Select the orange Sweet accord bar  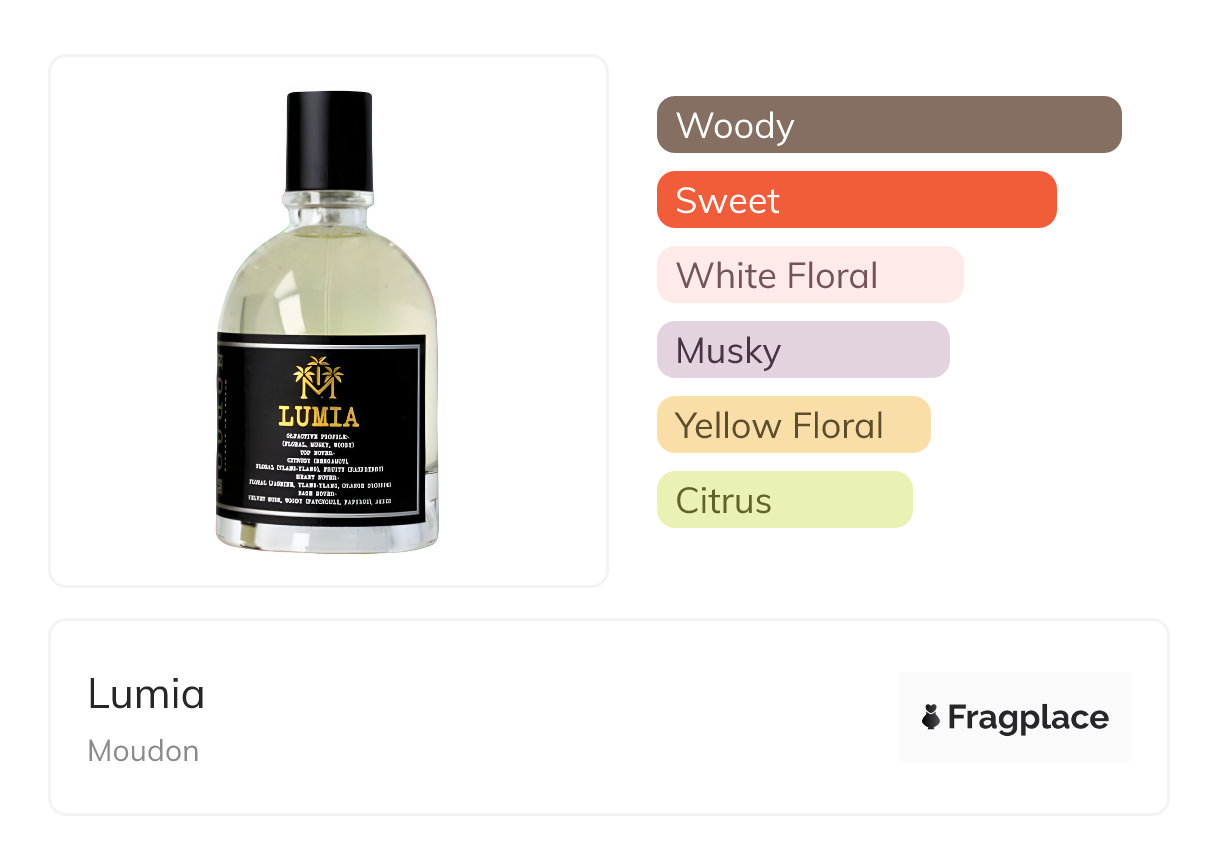[856, 200]
